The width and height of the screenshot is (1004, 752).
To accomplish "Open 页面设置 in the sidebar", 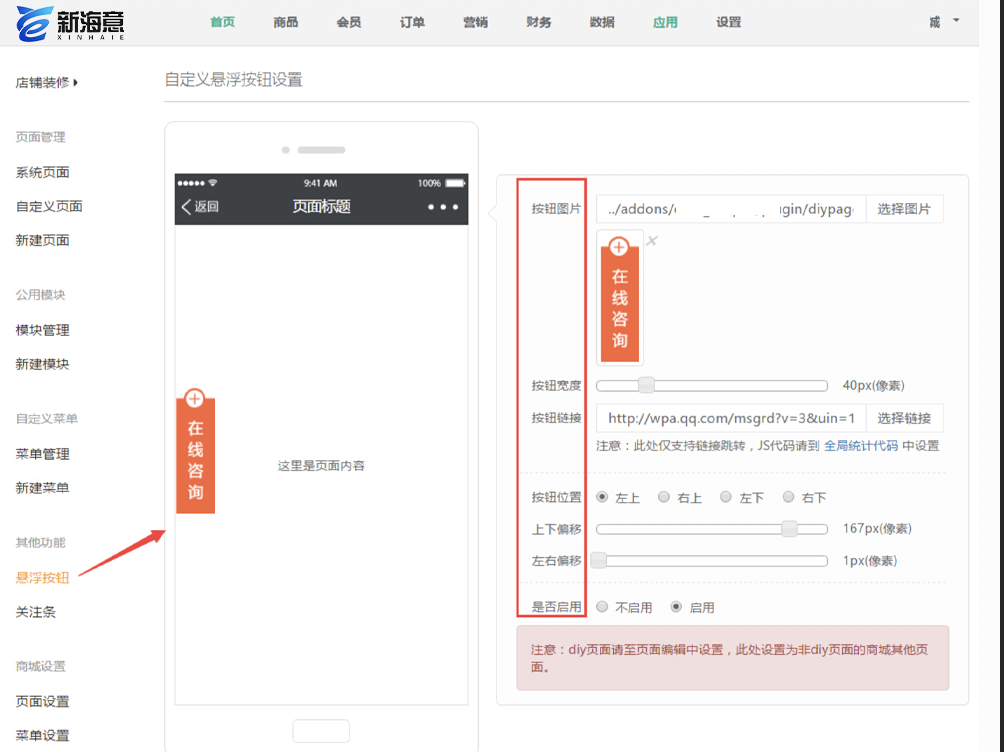I will pyautogui.click(x=42, y=701).
